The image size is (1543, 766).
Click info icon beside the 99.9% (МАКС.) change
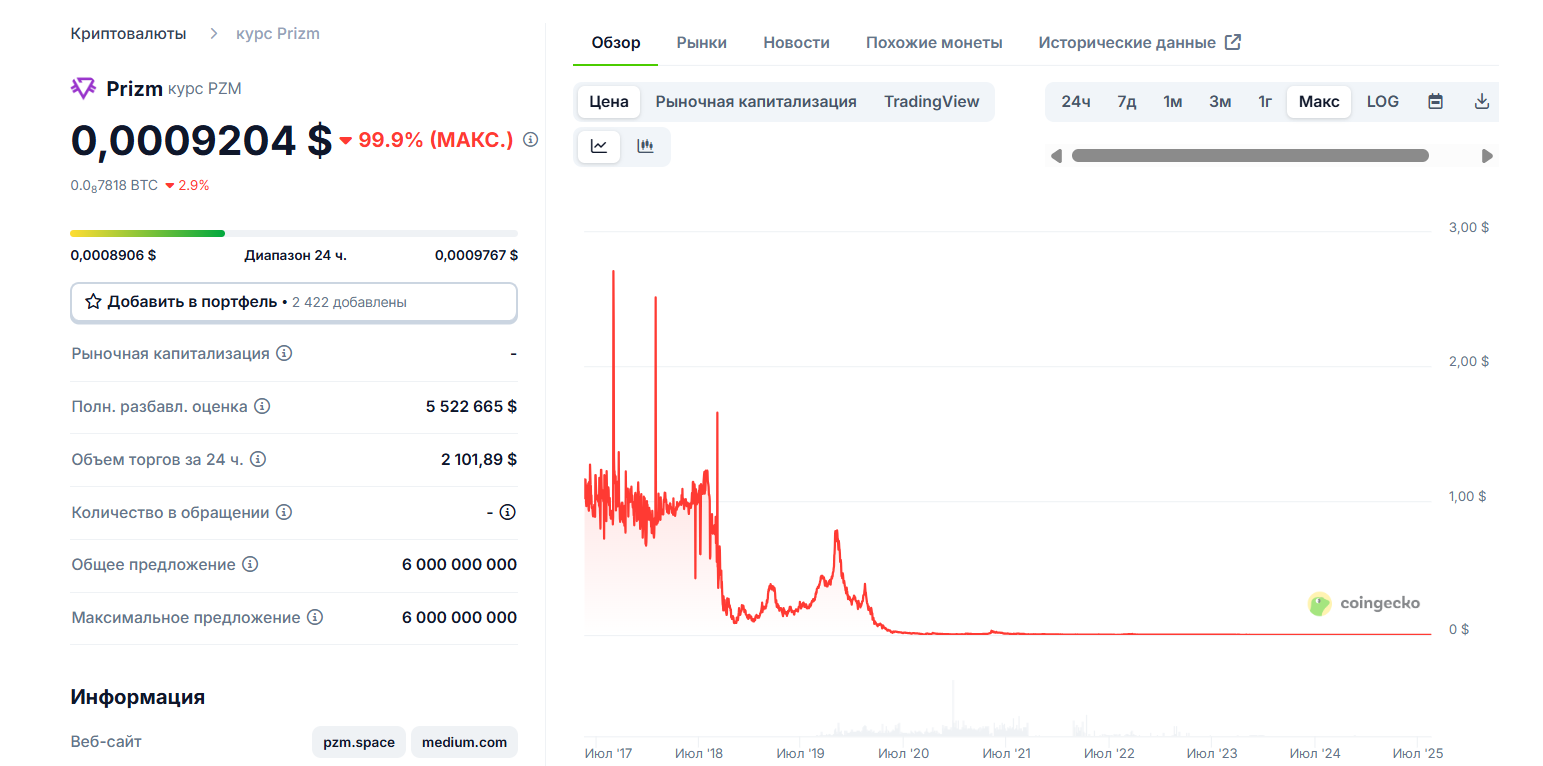530,140
